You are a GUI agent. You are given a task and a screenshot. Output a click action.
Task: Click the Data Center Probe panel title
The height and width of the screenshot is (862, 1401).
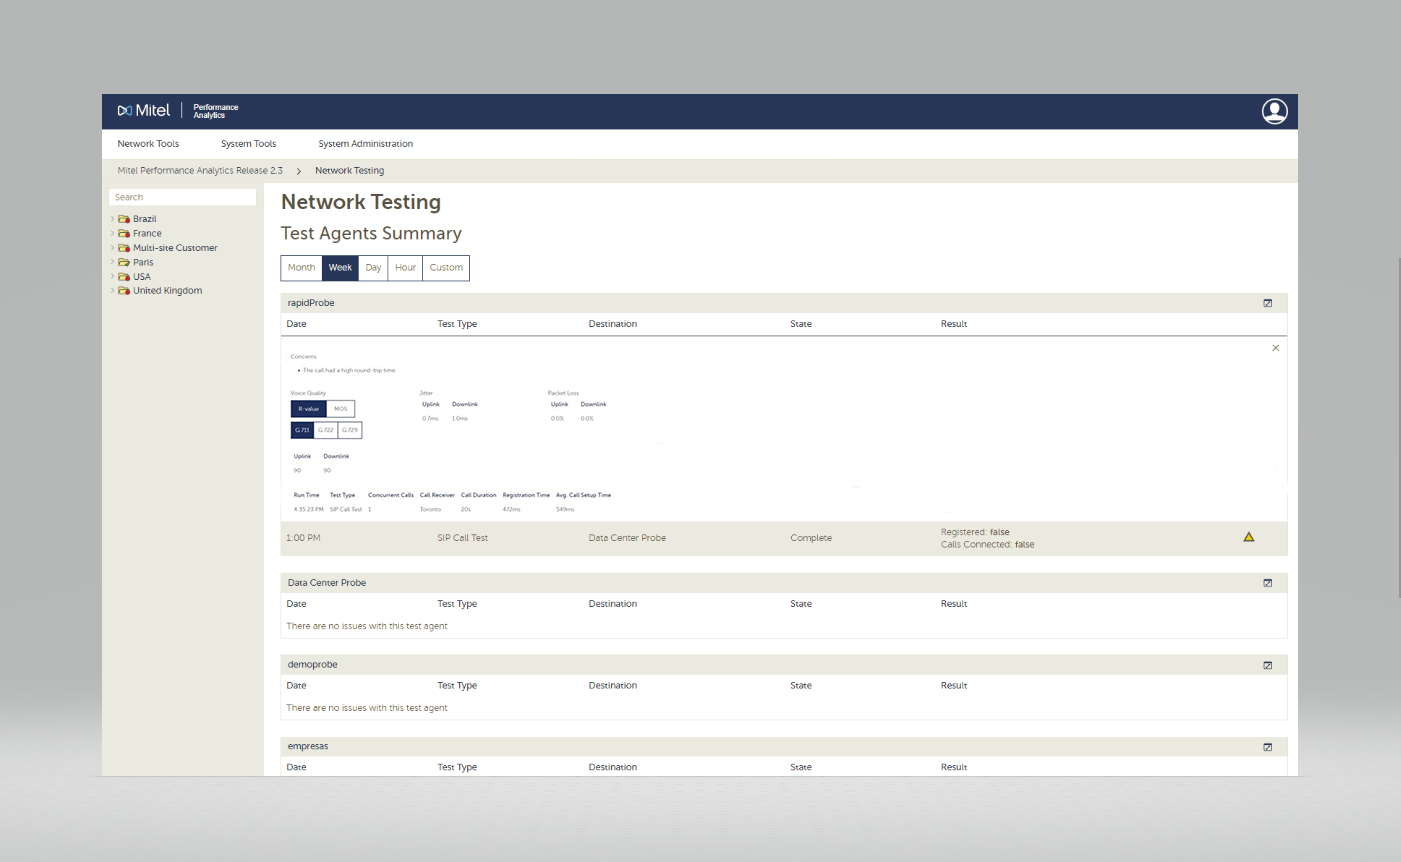coord(327,583)
